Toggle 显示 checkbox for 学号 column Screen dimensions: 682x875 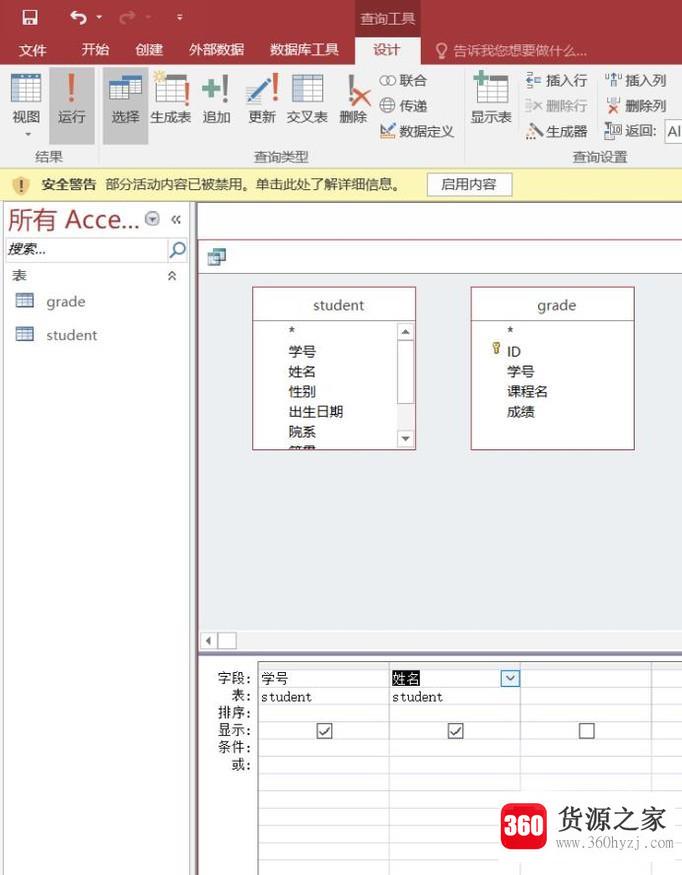click(x=324, y=730)
